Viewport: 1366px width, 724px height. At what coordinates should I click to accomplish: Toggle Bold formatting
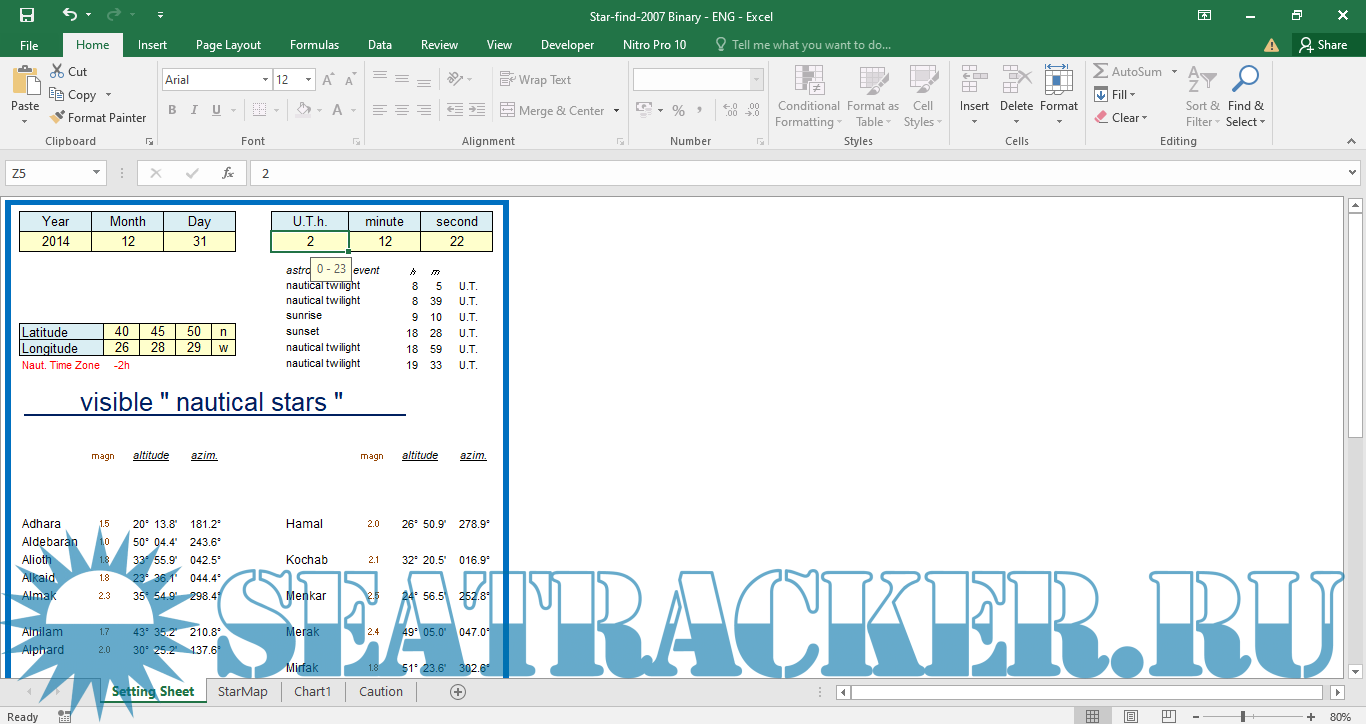click(x=173, y=110)
